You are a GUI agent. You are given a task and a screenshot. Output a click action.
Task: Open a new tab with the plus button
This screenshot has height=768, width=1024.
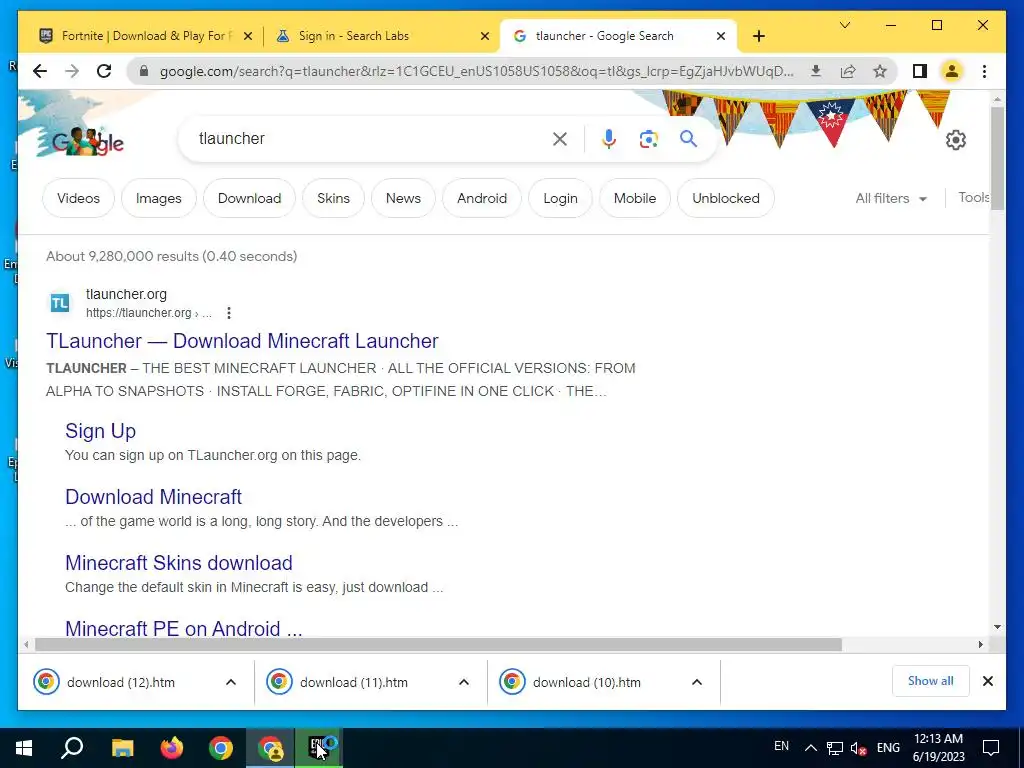point(758,36)
